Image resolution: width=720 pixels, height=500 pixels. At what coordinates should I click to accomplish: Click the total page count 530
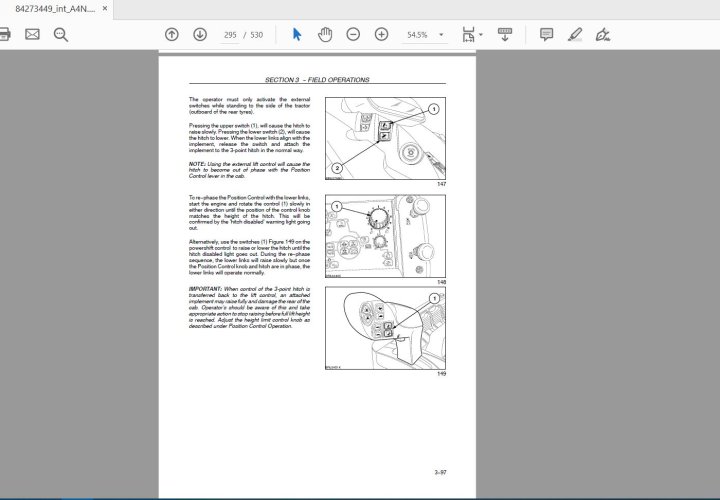(257, 35)
